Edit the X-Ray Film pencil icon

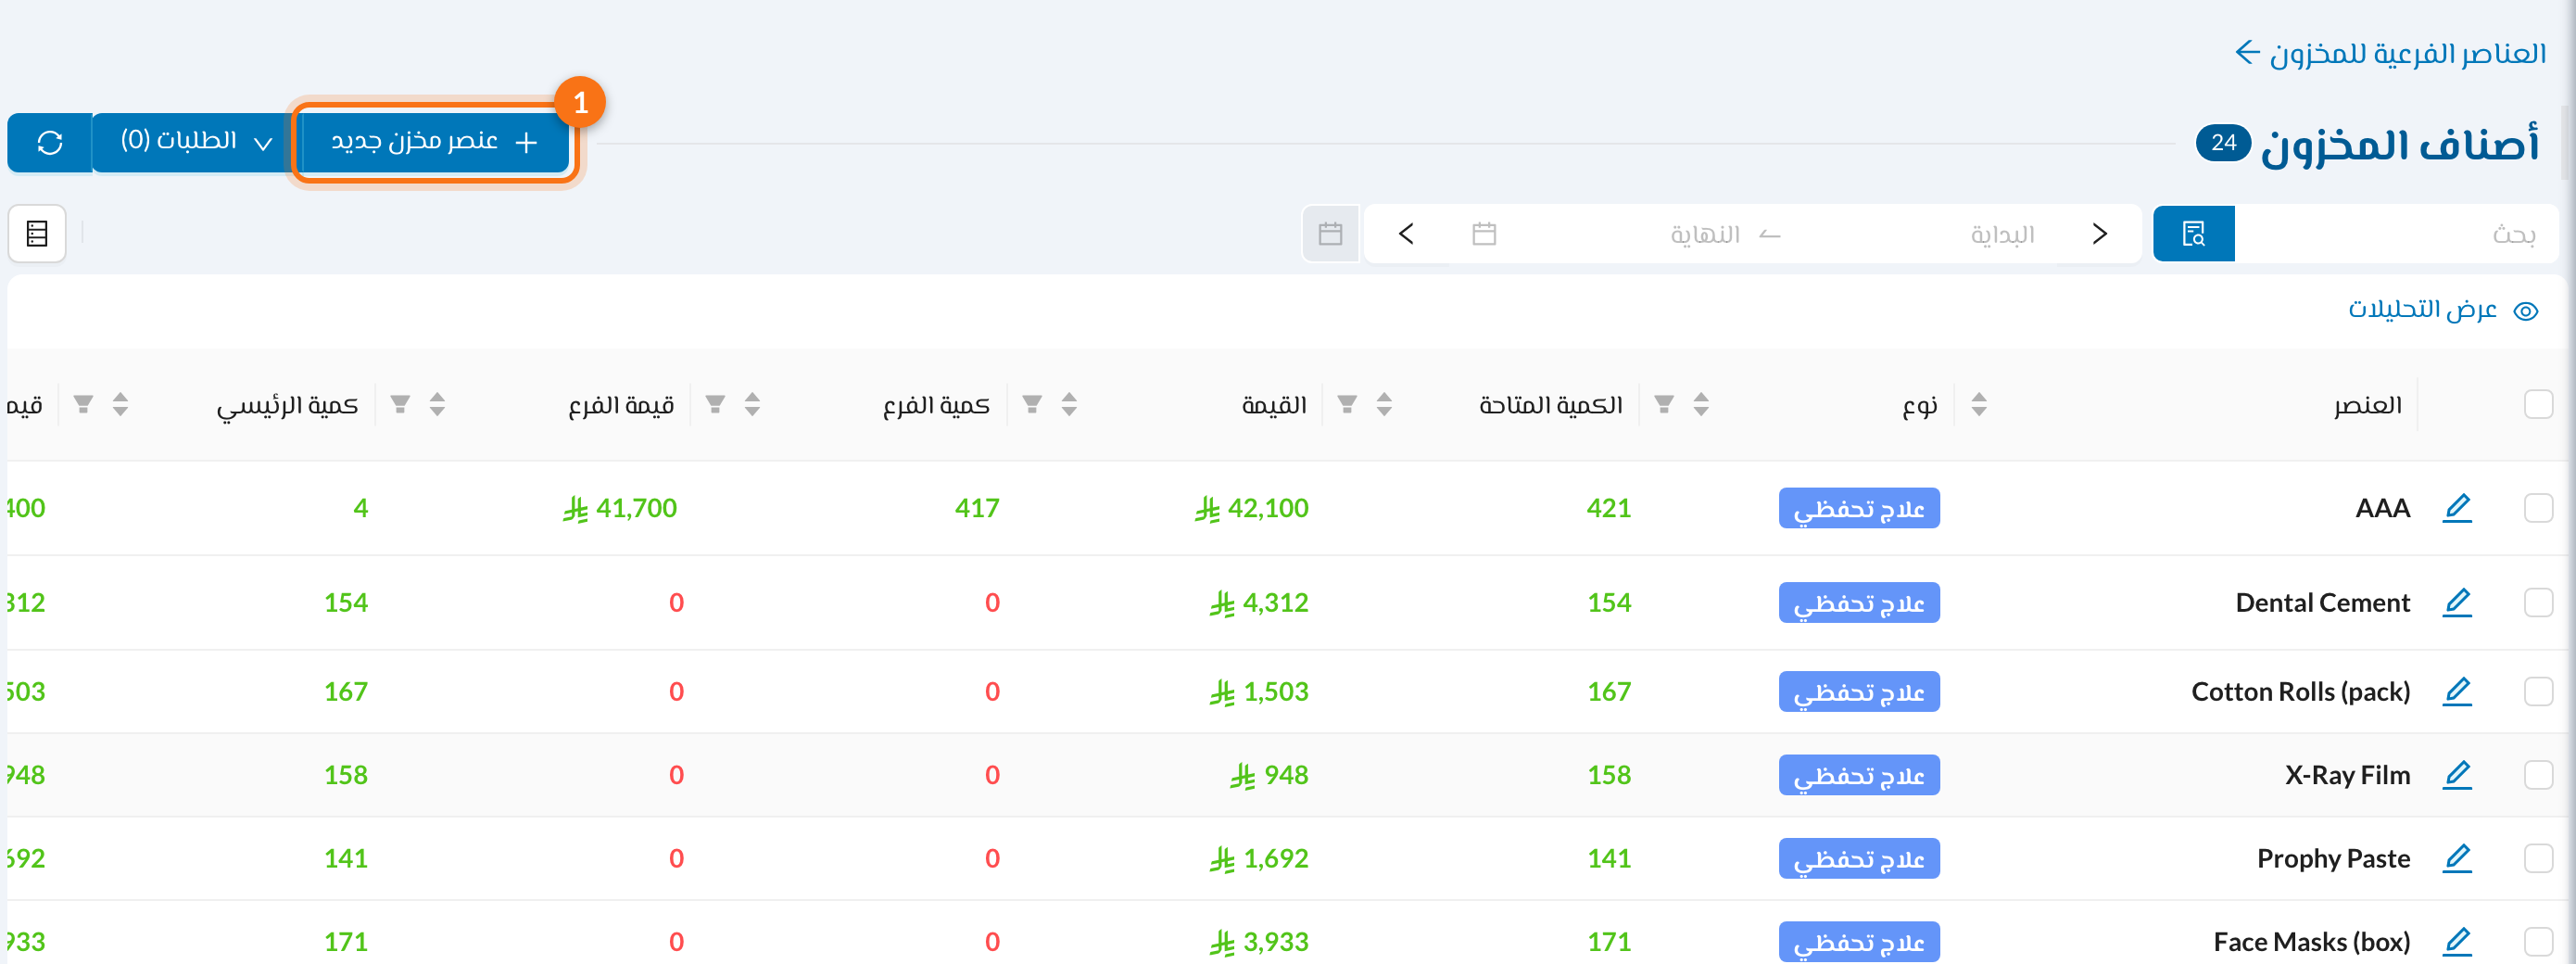coord(2457,775)
